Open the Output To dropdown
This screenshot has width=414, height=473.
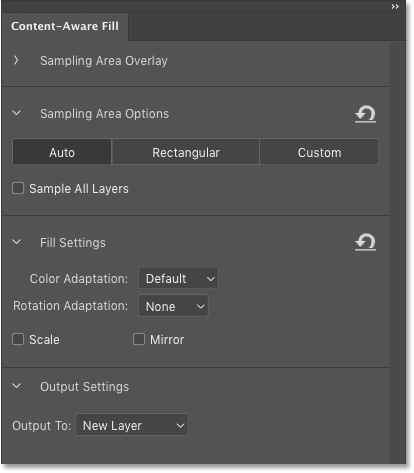click(132, 425)
